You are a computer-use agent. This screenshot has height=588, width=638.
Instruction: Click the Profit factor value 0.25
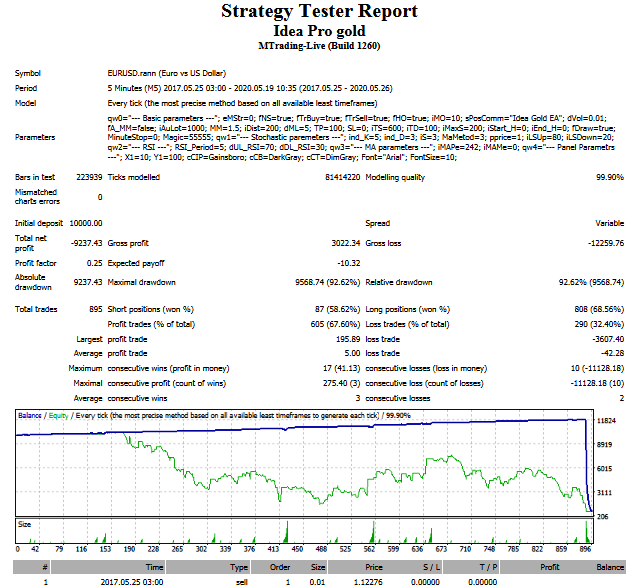coord(94,263)
